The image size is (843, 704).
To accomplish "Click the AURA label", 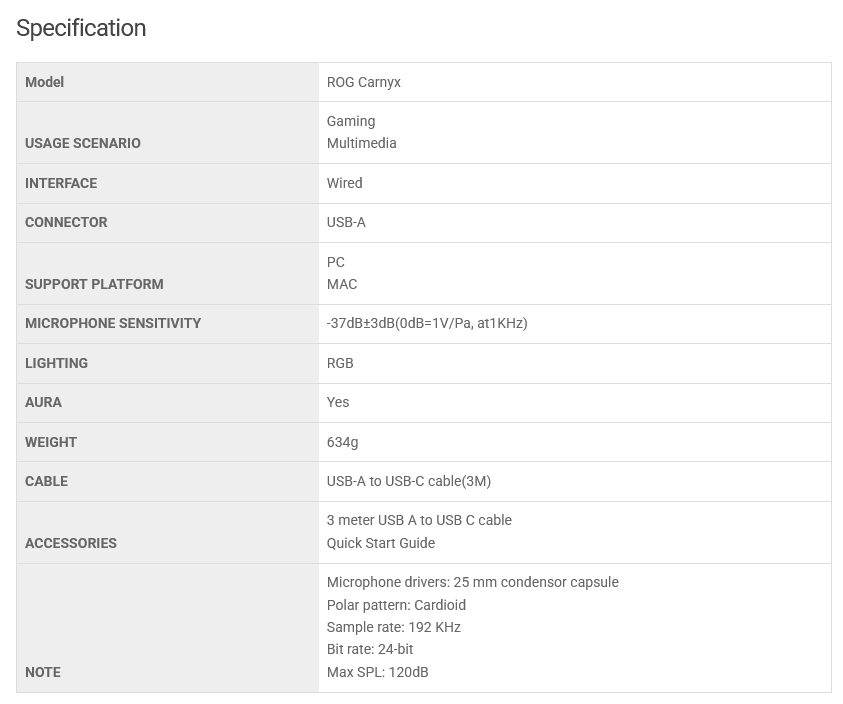I will pyautogui.click(x=43, y=402).
